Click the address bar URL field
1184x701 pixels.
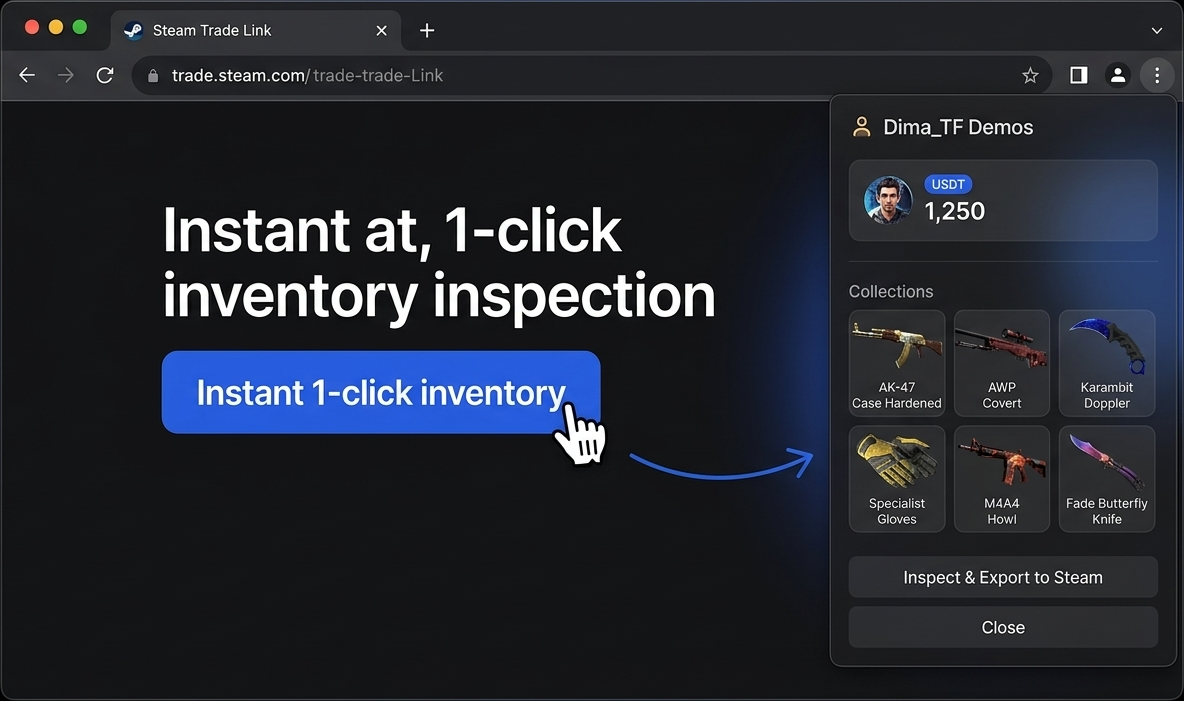click(591, 75)
